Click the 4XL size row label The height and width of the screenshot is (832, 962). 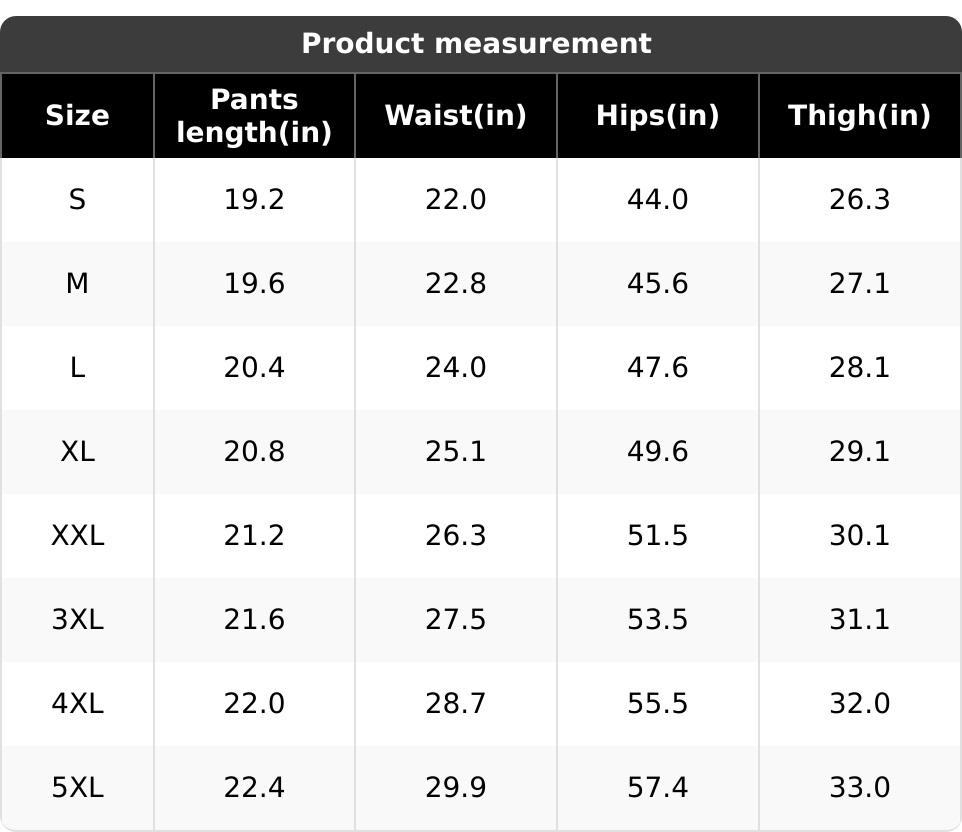[x=77, y=704]
